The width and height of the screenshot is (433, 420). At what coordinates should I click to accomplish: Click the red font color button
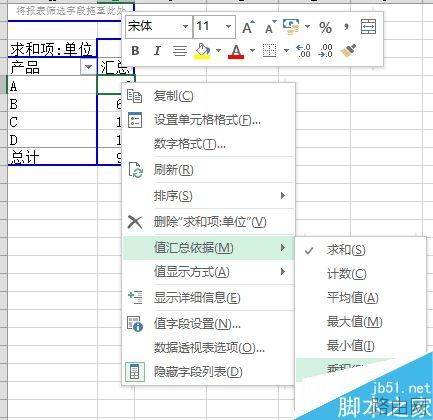tap(236, 51)
